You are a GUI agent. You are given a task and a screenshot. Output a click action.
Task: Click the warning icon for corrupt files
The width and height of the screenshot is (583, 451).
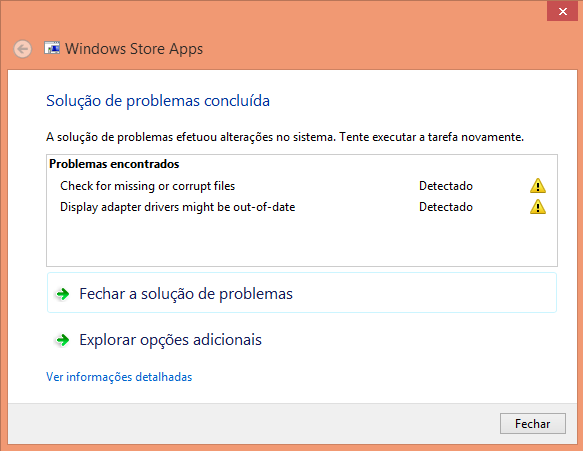click(538, 186)
